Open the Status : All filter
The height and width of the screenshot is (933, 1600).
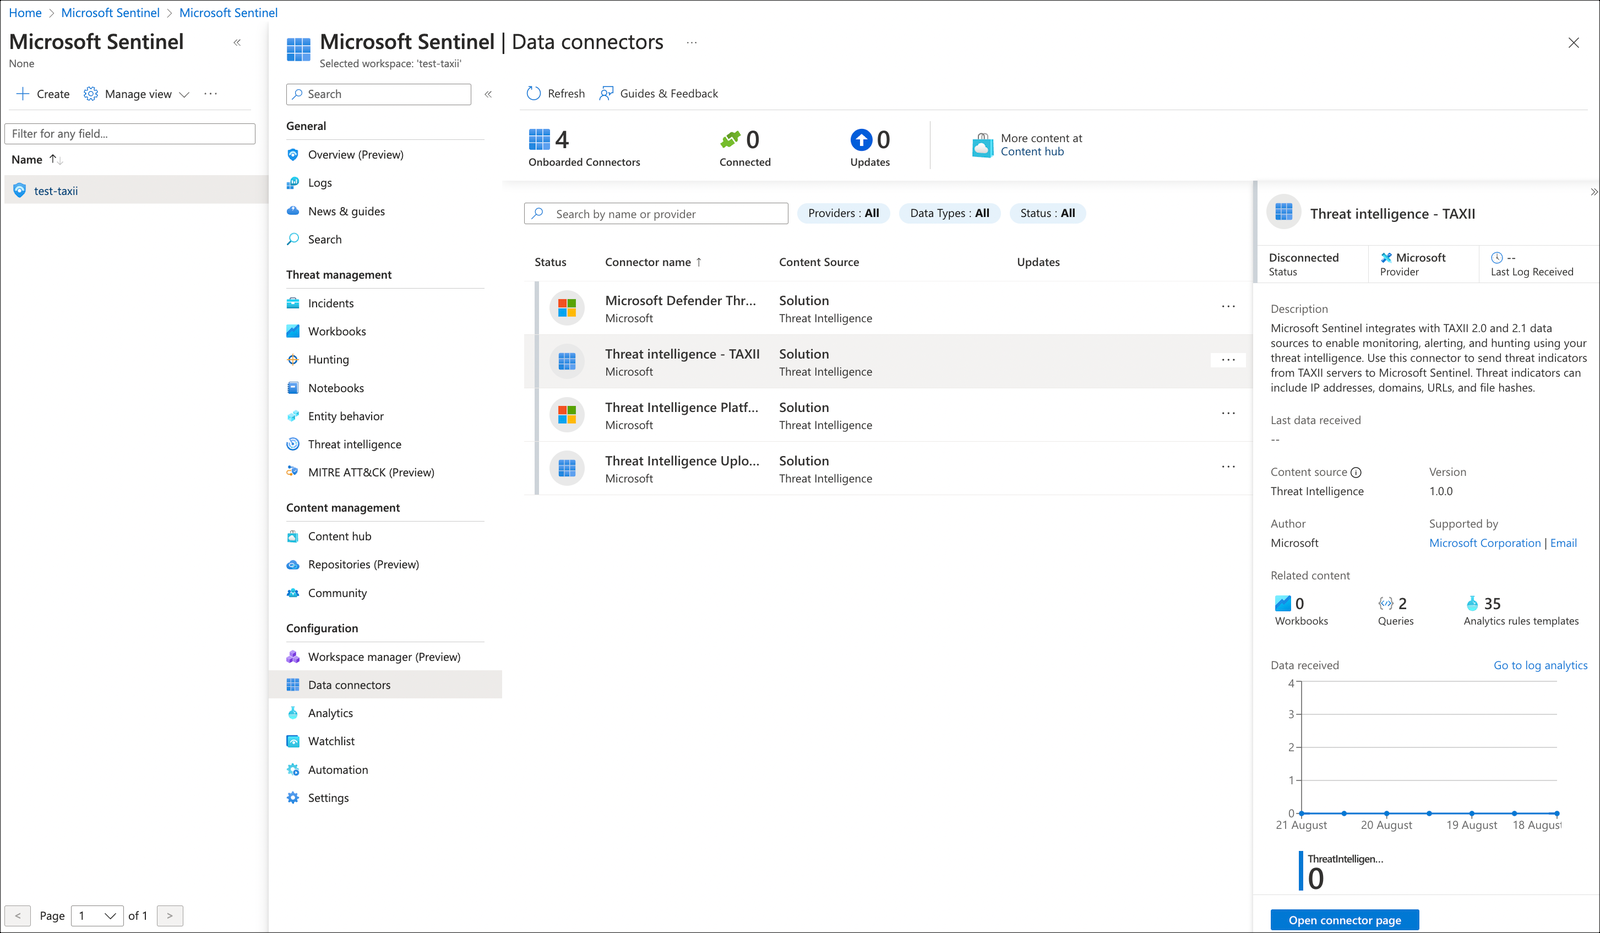pos(1048,214)
